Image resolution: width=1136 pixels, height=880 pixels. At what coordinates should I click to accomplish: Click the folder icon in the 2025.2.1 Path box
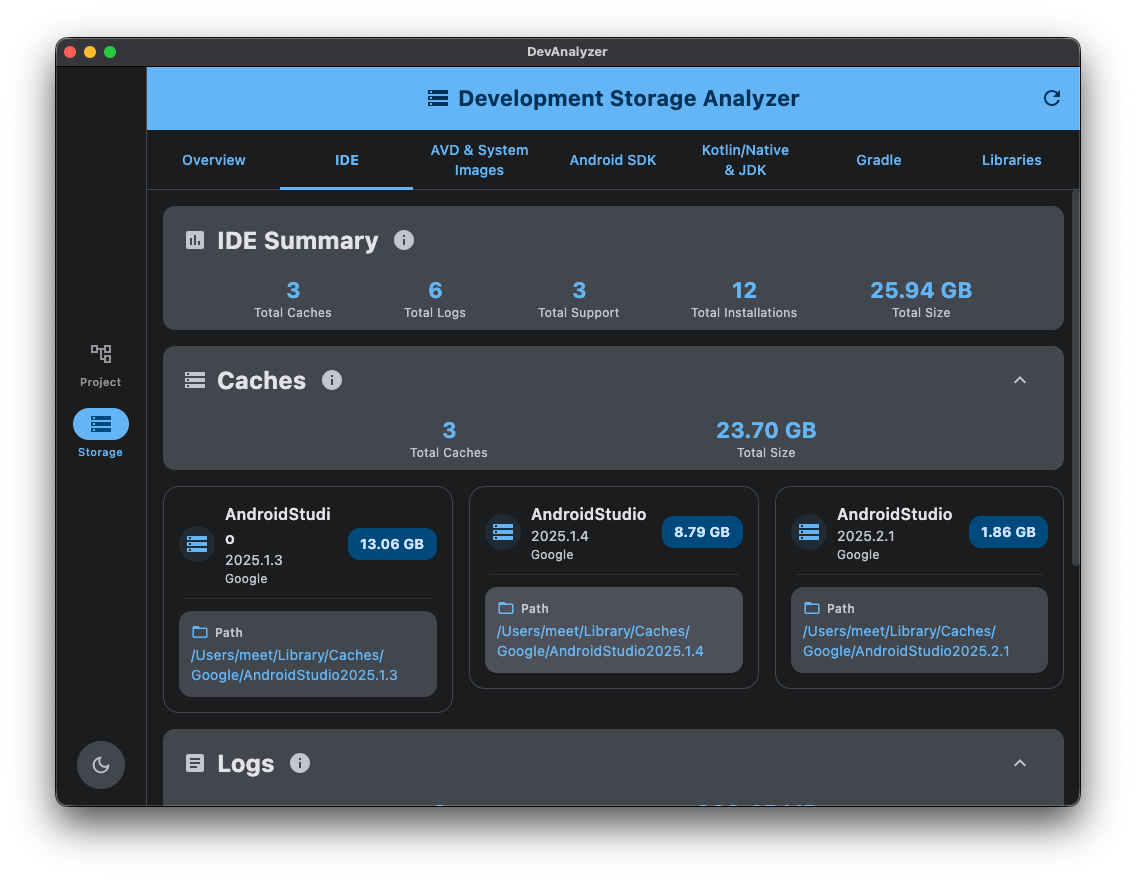811,608
